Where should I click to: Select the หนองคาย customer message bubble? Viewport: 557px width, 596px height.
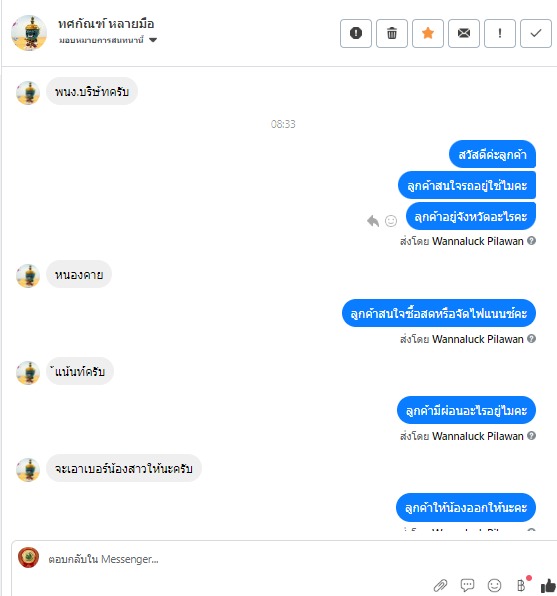[79, 274]
